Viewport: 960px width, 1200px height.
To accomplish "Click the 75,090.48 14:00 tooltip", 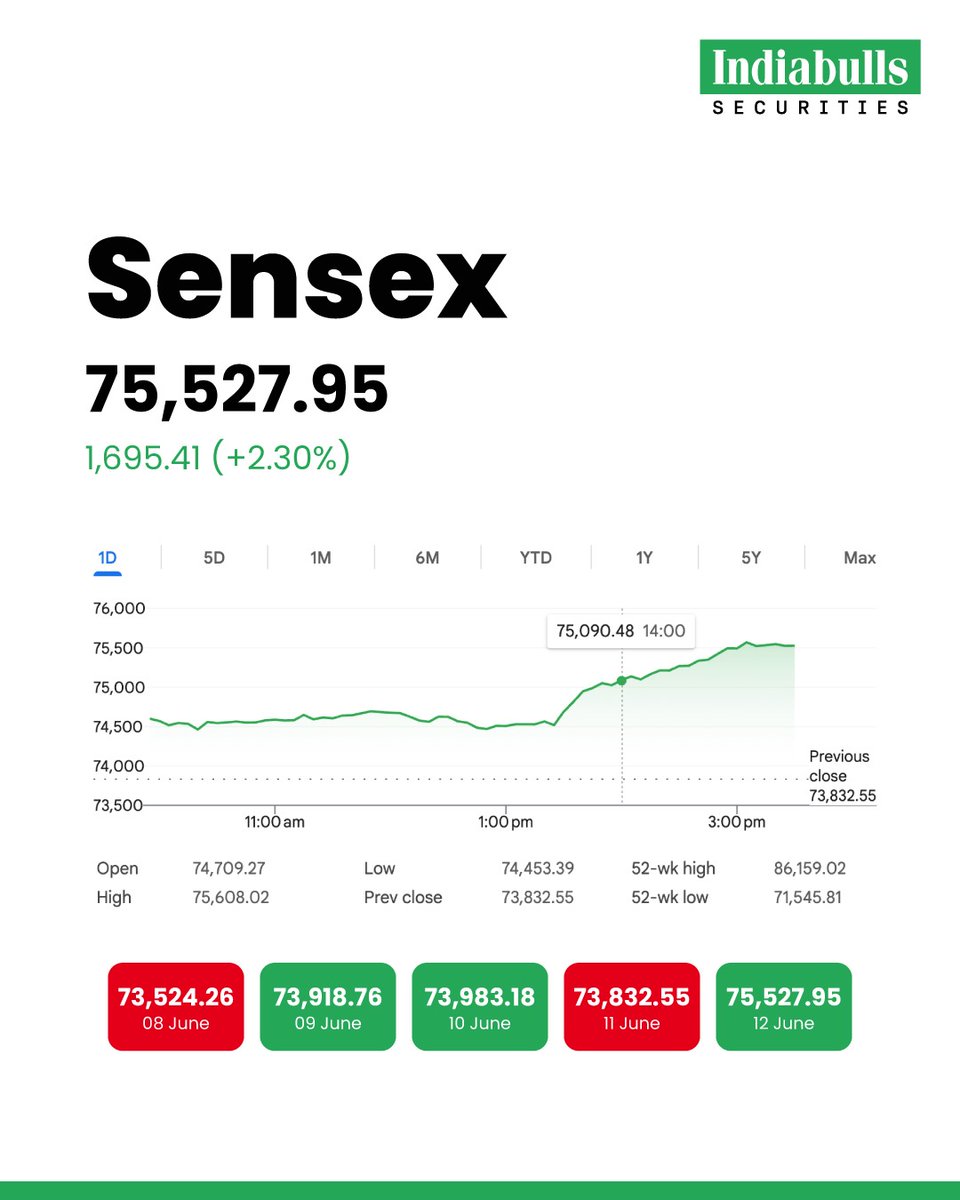I will pos(621,632).
